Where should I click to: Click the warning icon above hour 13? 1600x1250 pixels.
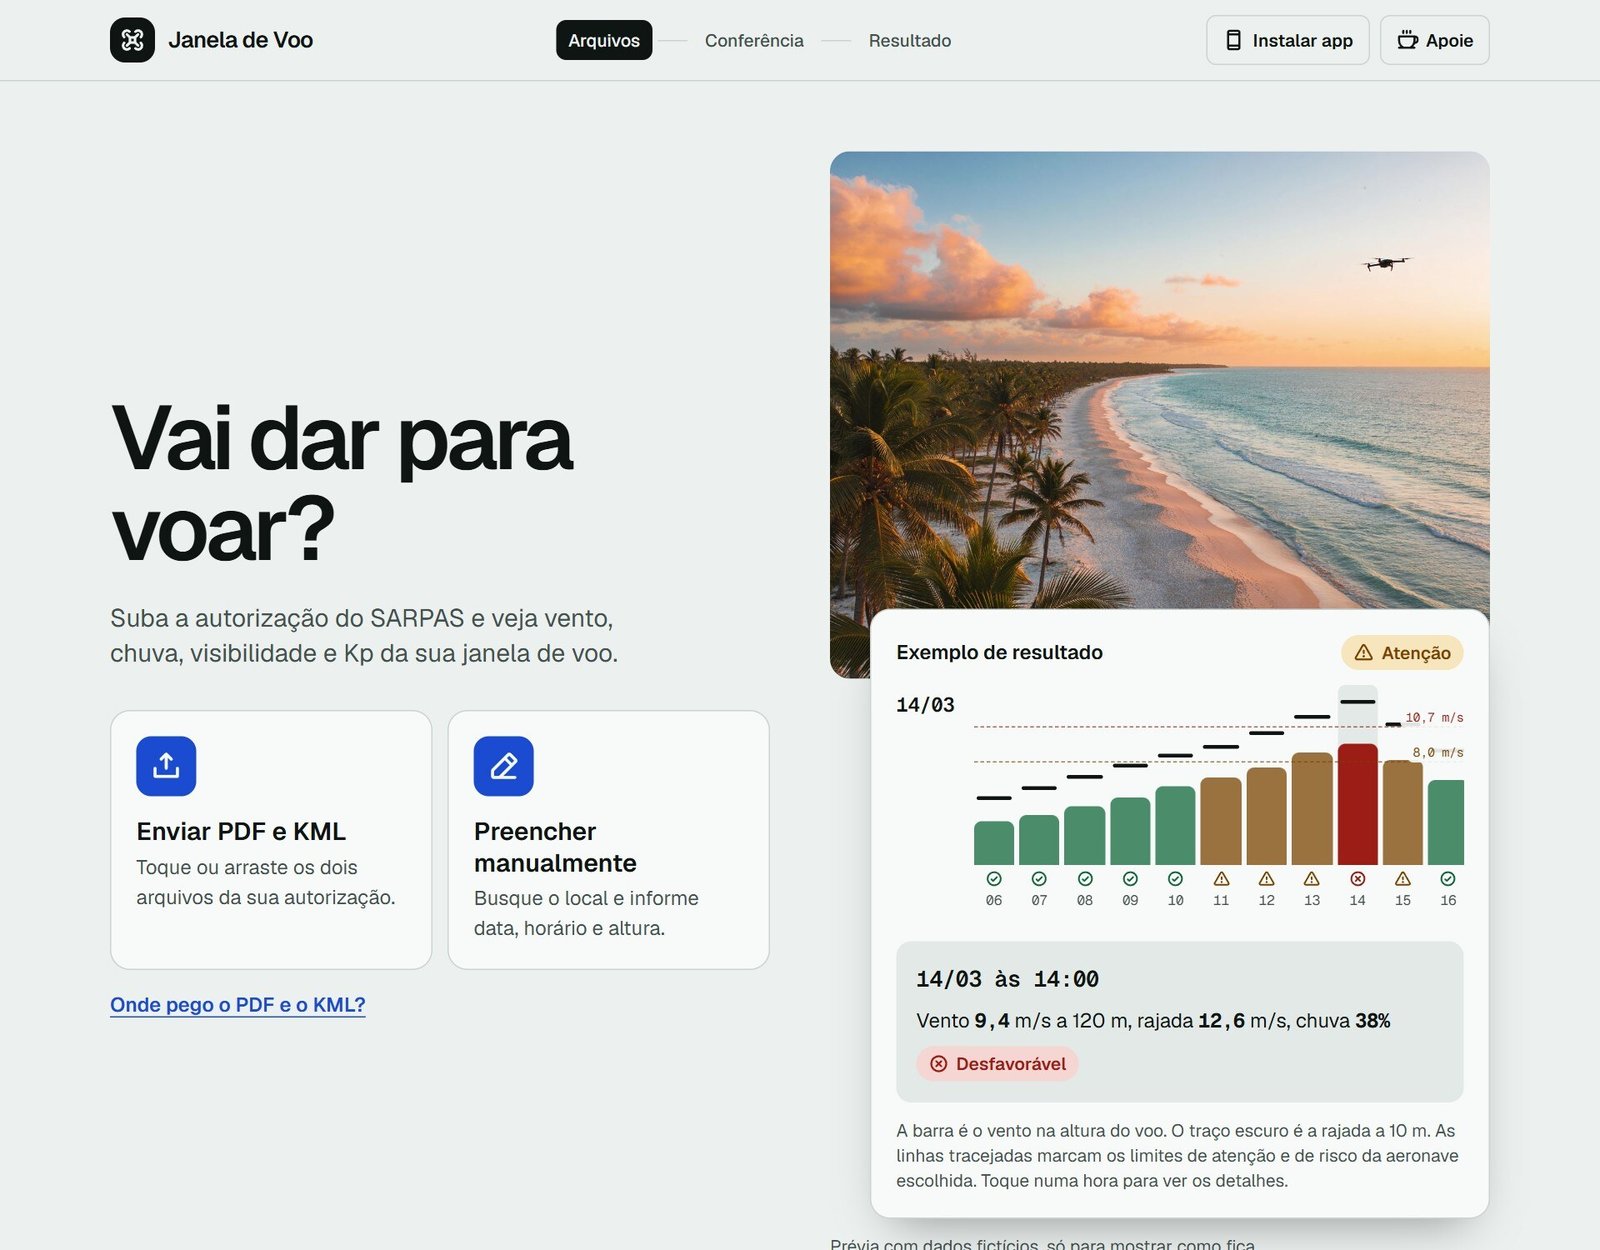click(1312, 879)
